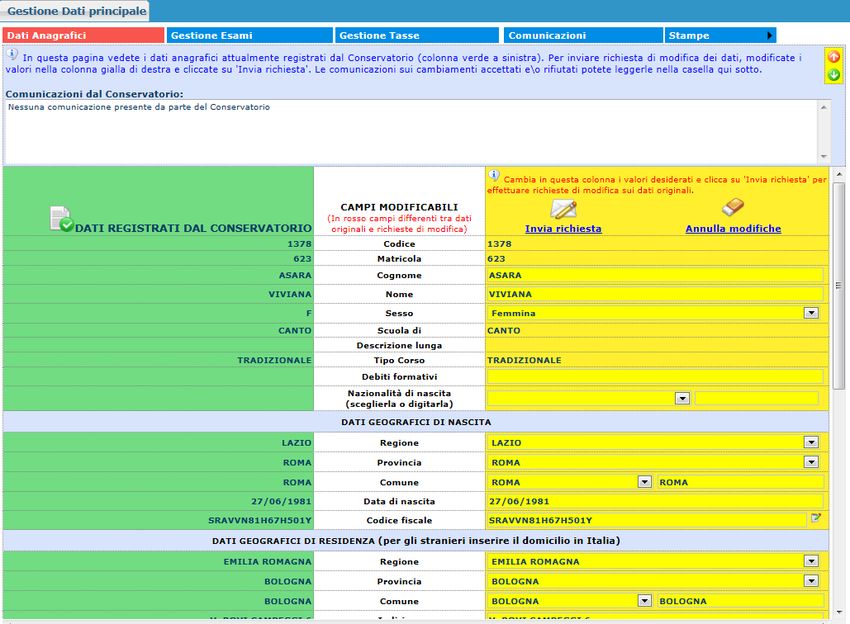Click the green down arrow icon

click(833, 75)
